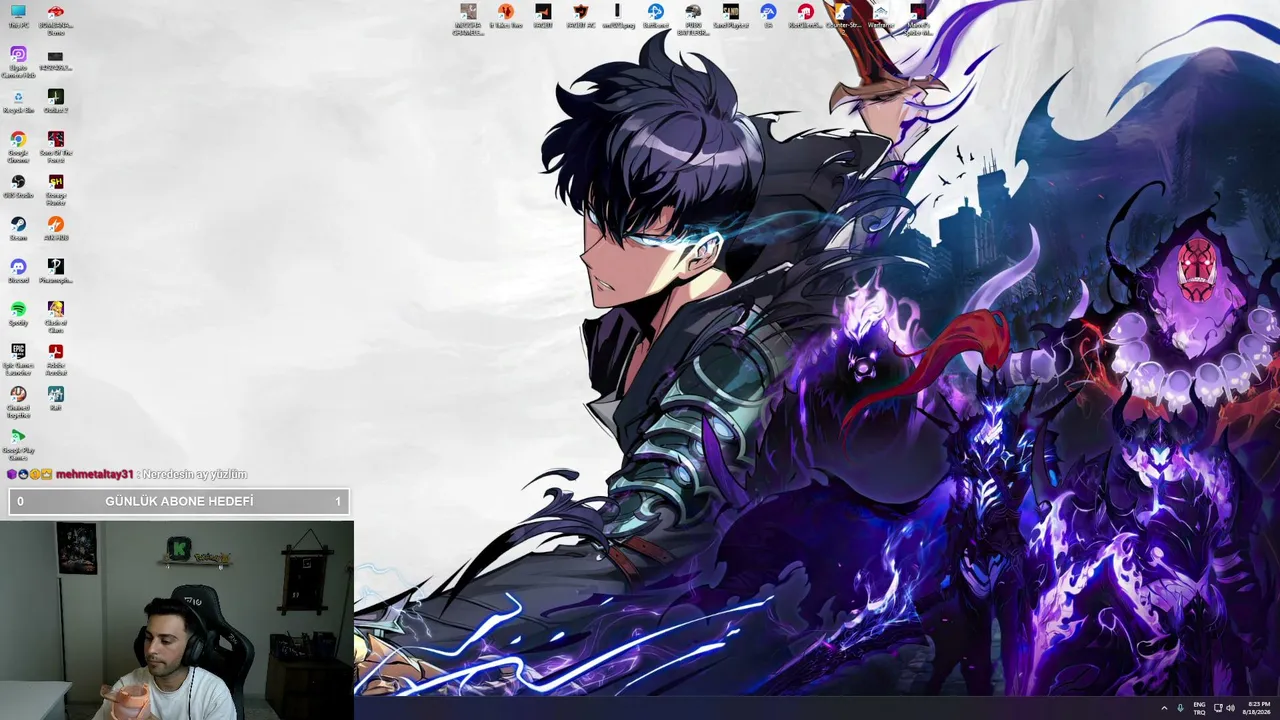Open the ENG TRQ language switcher

click(1199, 708)
